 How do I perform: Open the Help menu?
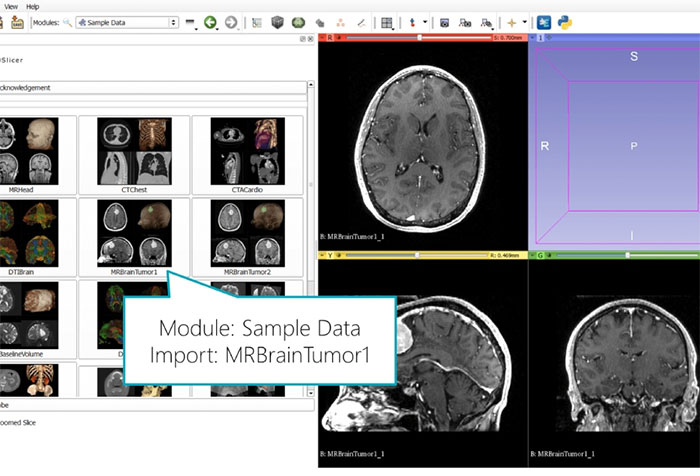33,5
